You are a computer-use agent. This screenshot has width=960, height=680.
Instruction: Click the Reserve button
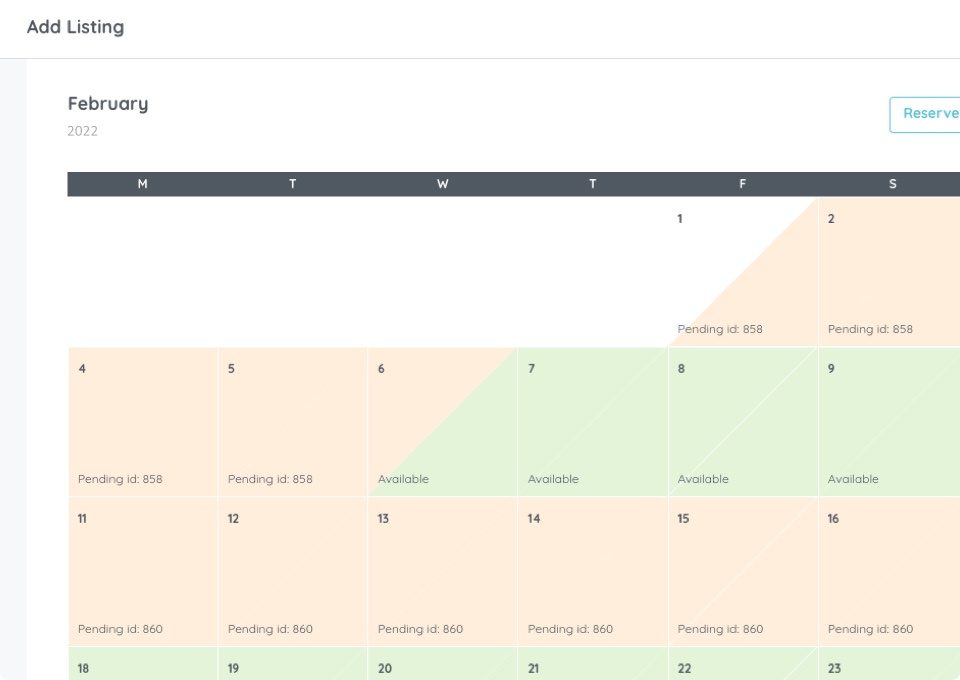click(924, 114)
